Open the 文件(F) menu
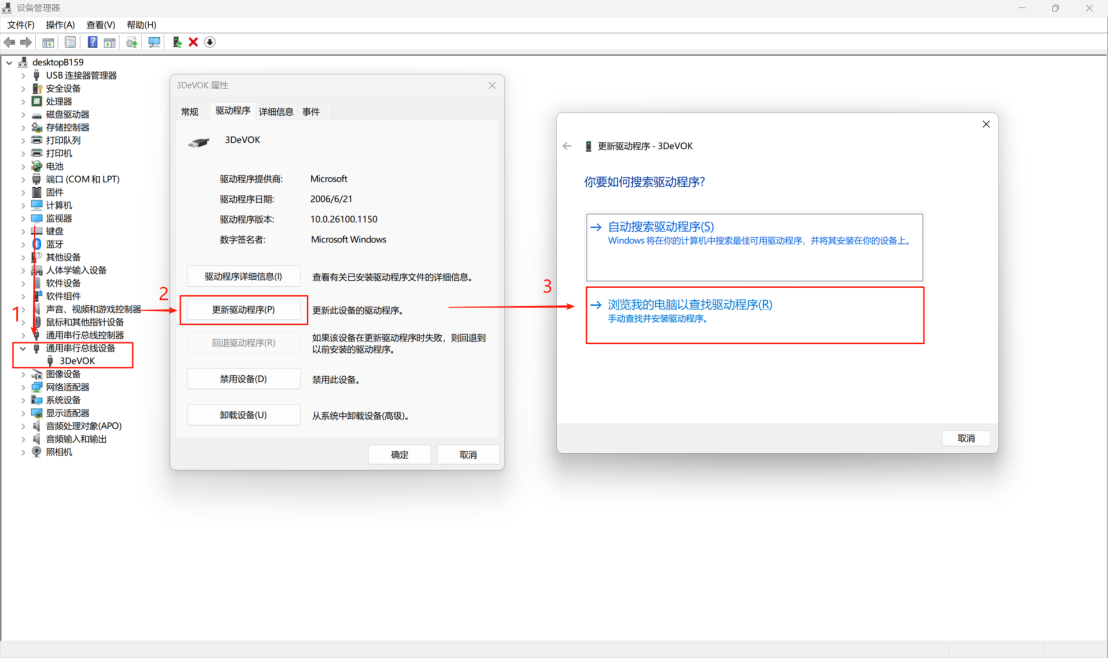This screenshot has width=1108, height=658. tap(20, 25)
